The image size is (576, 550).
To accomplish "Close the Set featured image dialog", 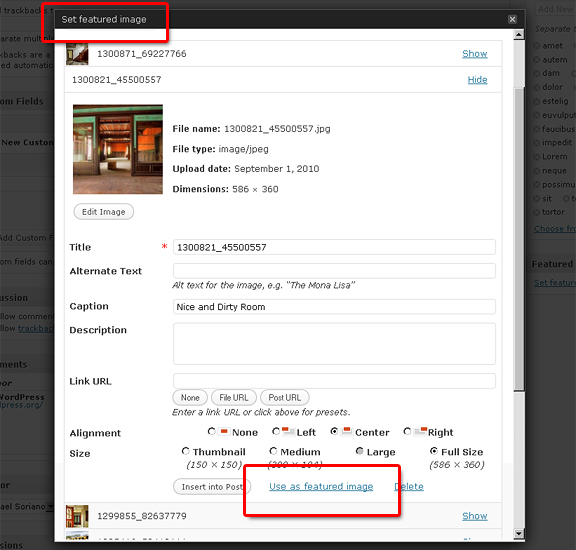I will (x=512, y=19).
